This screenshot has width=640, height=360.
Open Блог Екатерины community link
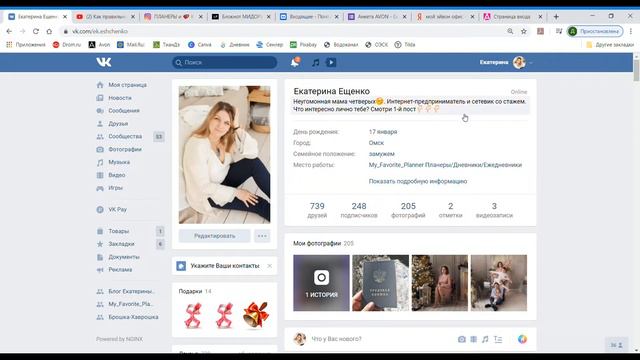(131, 291)
